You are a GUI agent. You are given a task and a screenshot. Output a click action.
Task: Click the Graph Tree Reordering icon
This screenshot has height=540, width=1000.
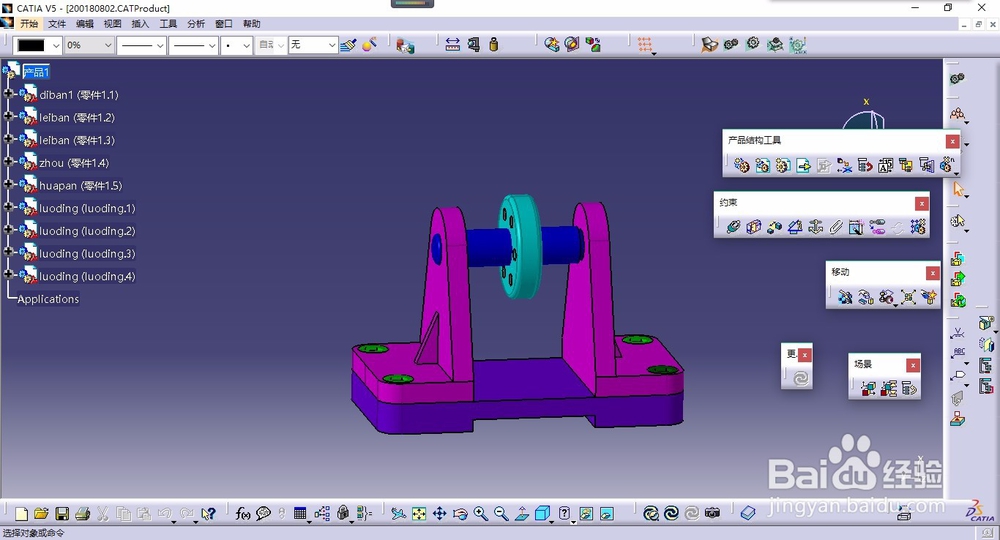point(865,166)
